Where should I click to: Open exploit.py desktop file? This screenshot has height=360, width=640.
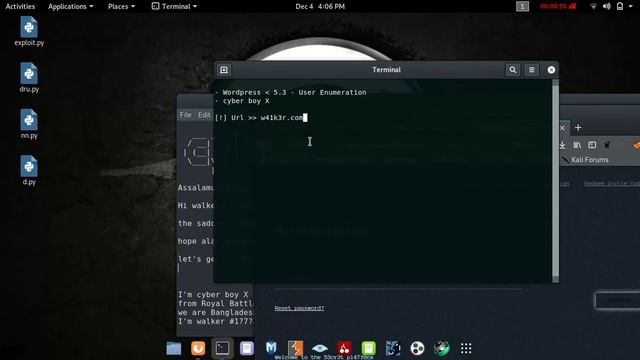(29, 31)
